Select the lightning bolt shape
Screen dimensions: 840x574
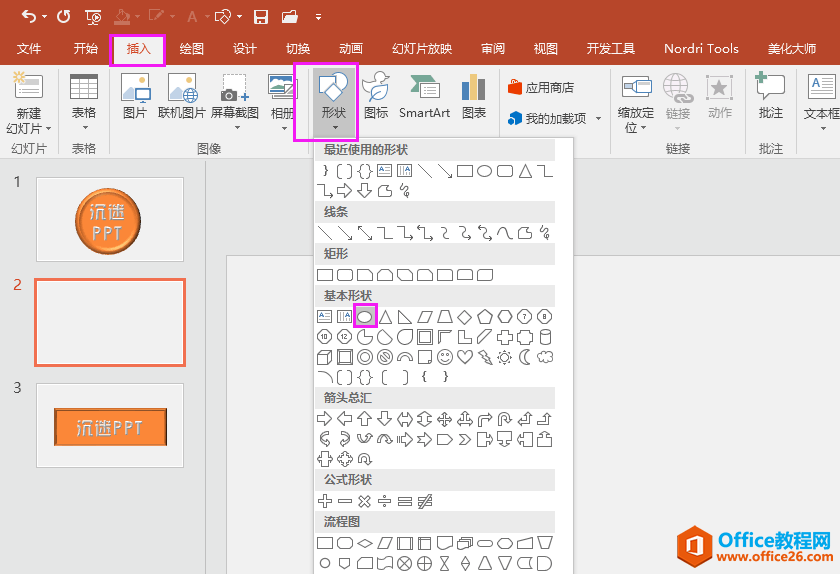coord(485,357)
